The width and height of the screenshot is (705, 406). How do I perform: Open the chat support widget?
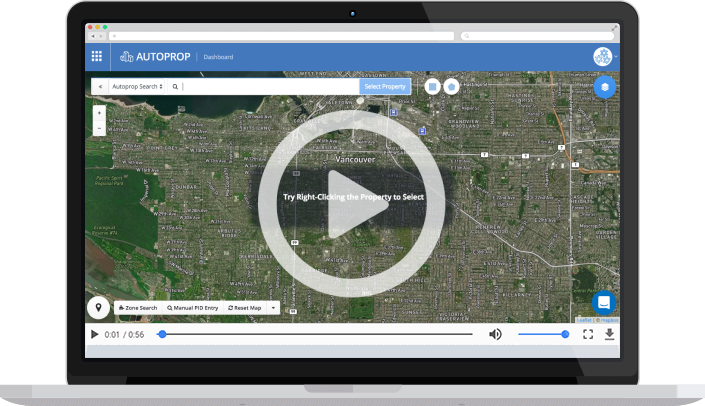pos(603,302)
